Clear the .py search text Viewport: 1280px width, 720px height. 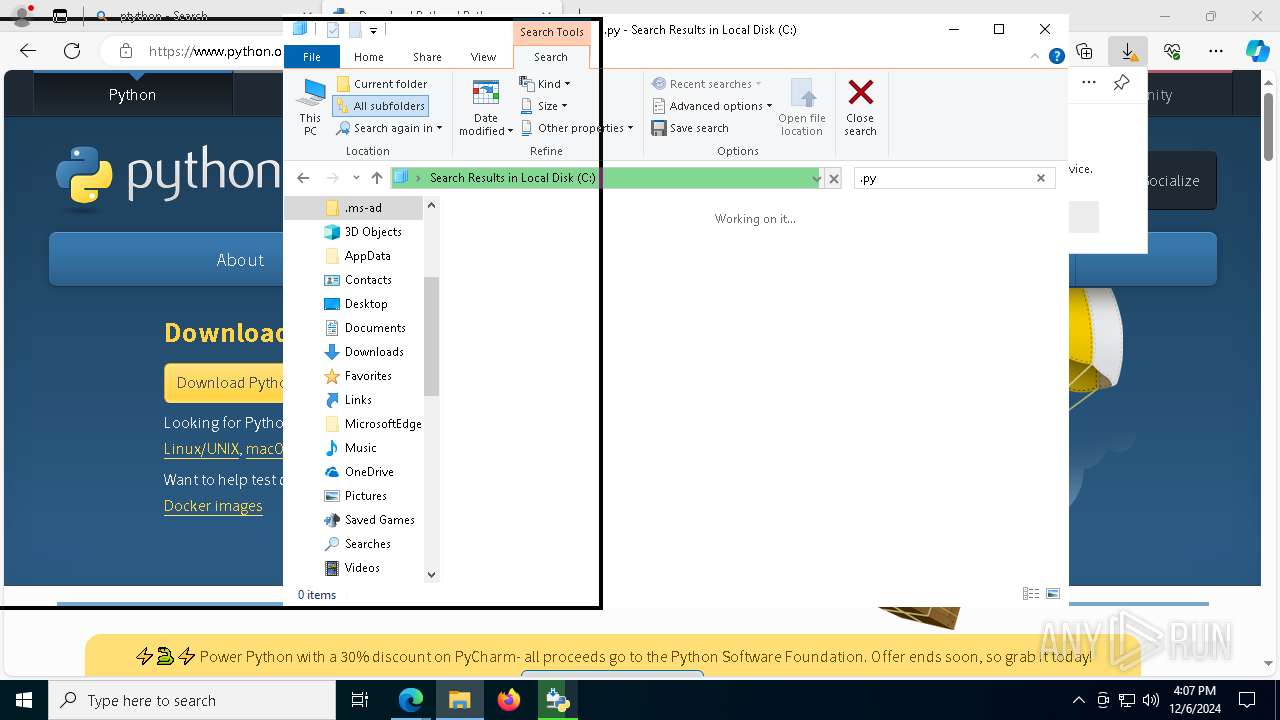tap(1041, 178)
